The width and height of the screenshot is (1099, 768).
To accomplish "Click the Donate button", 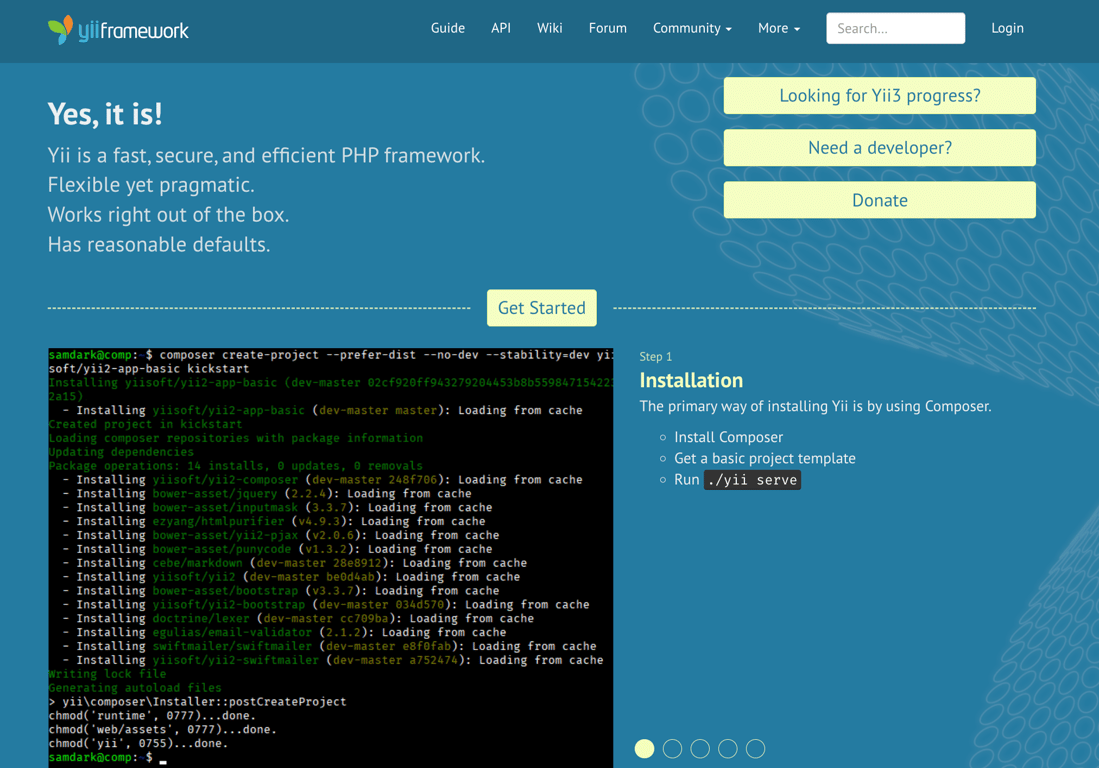I will point(880,200).
